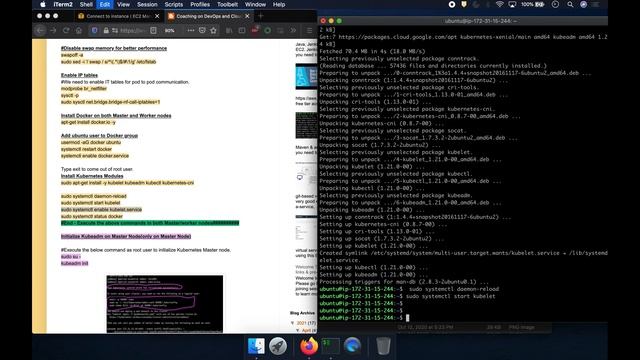Click 'Add ubuntu user to Docker group' heading
The image size is (640, 360).
tap(99, 136)
